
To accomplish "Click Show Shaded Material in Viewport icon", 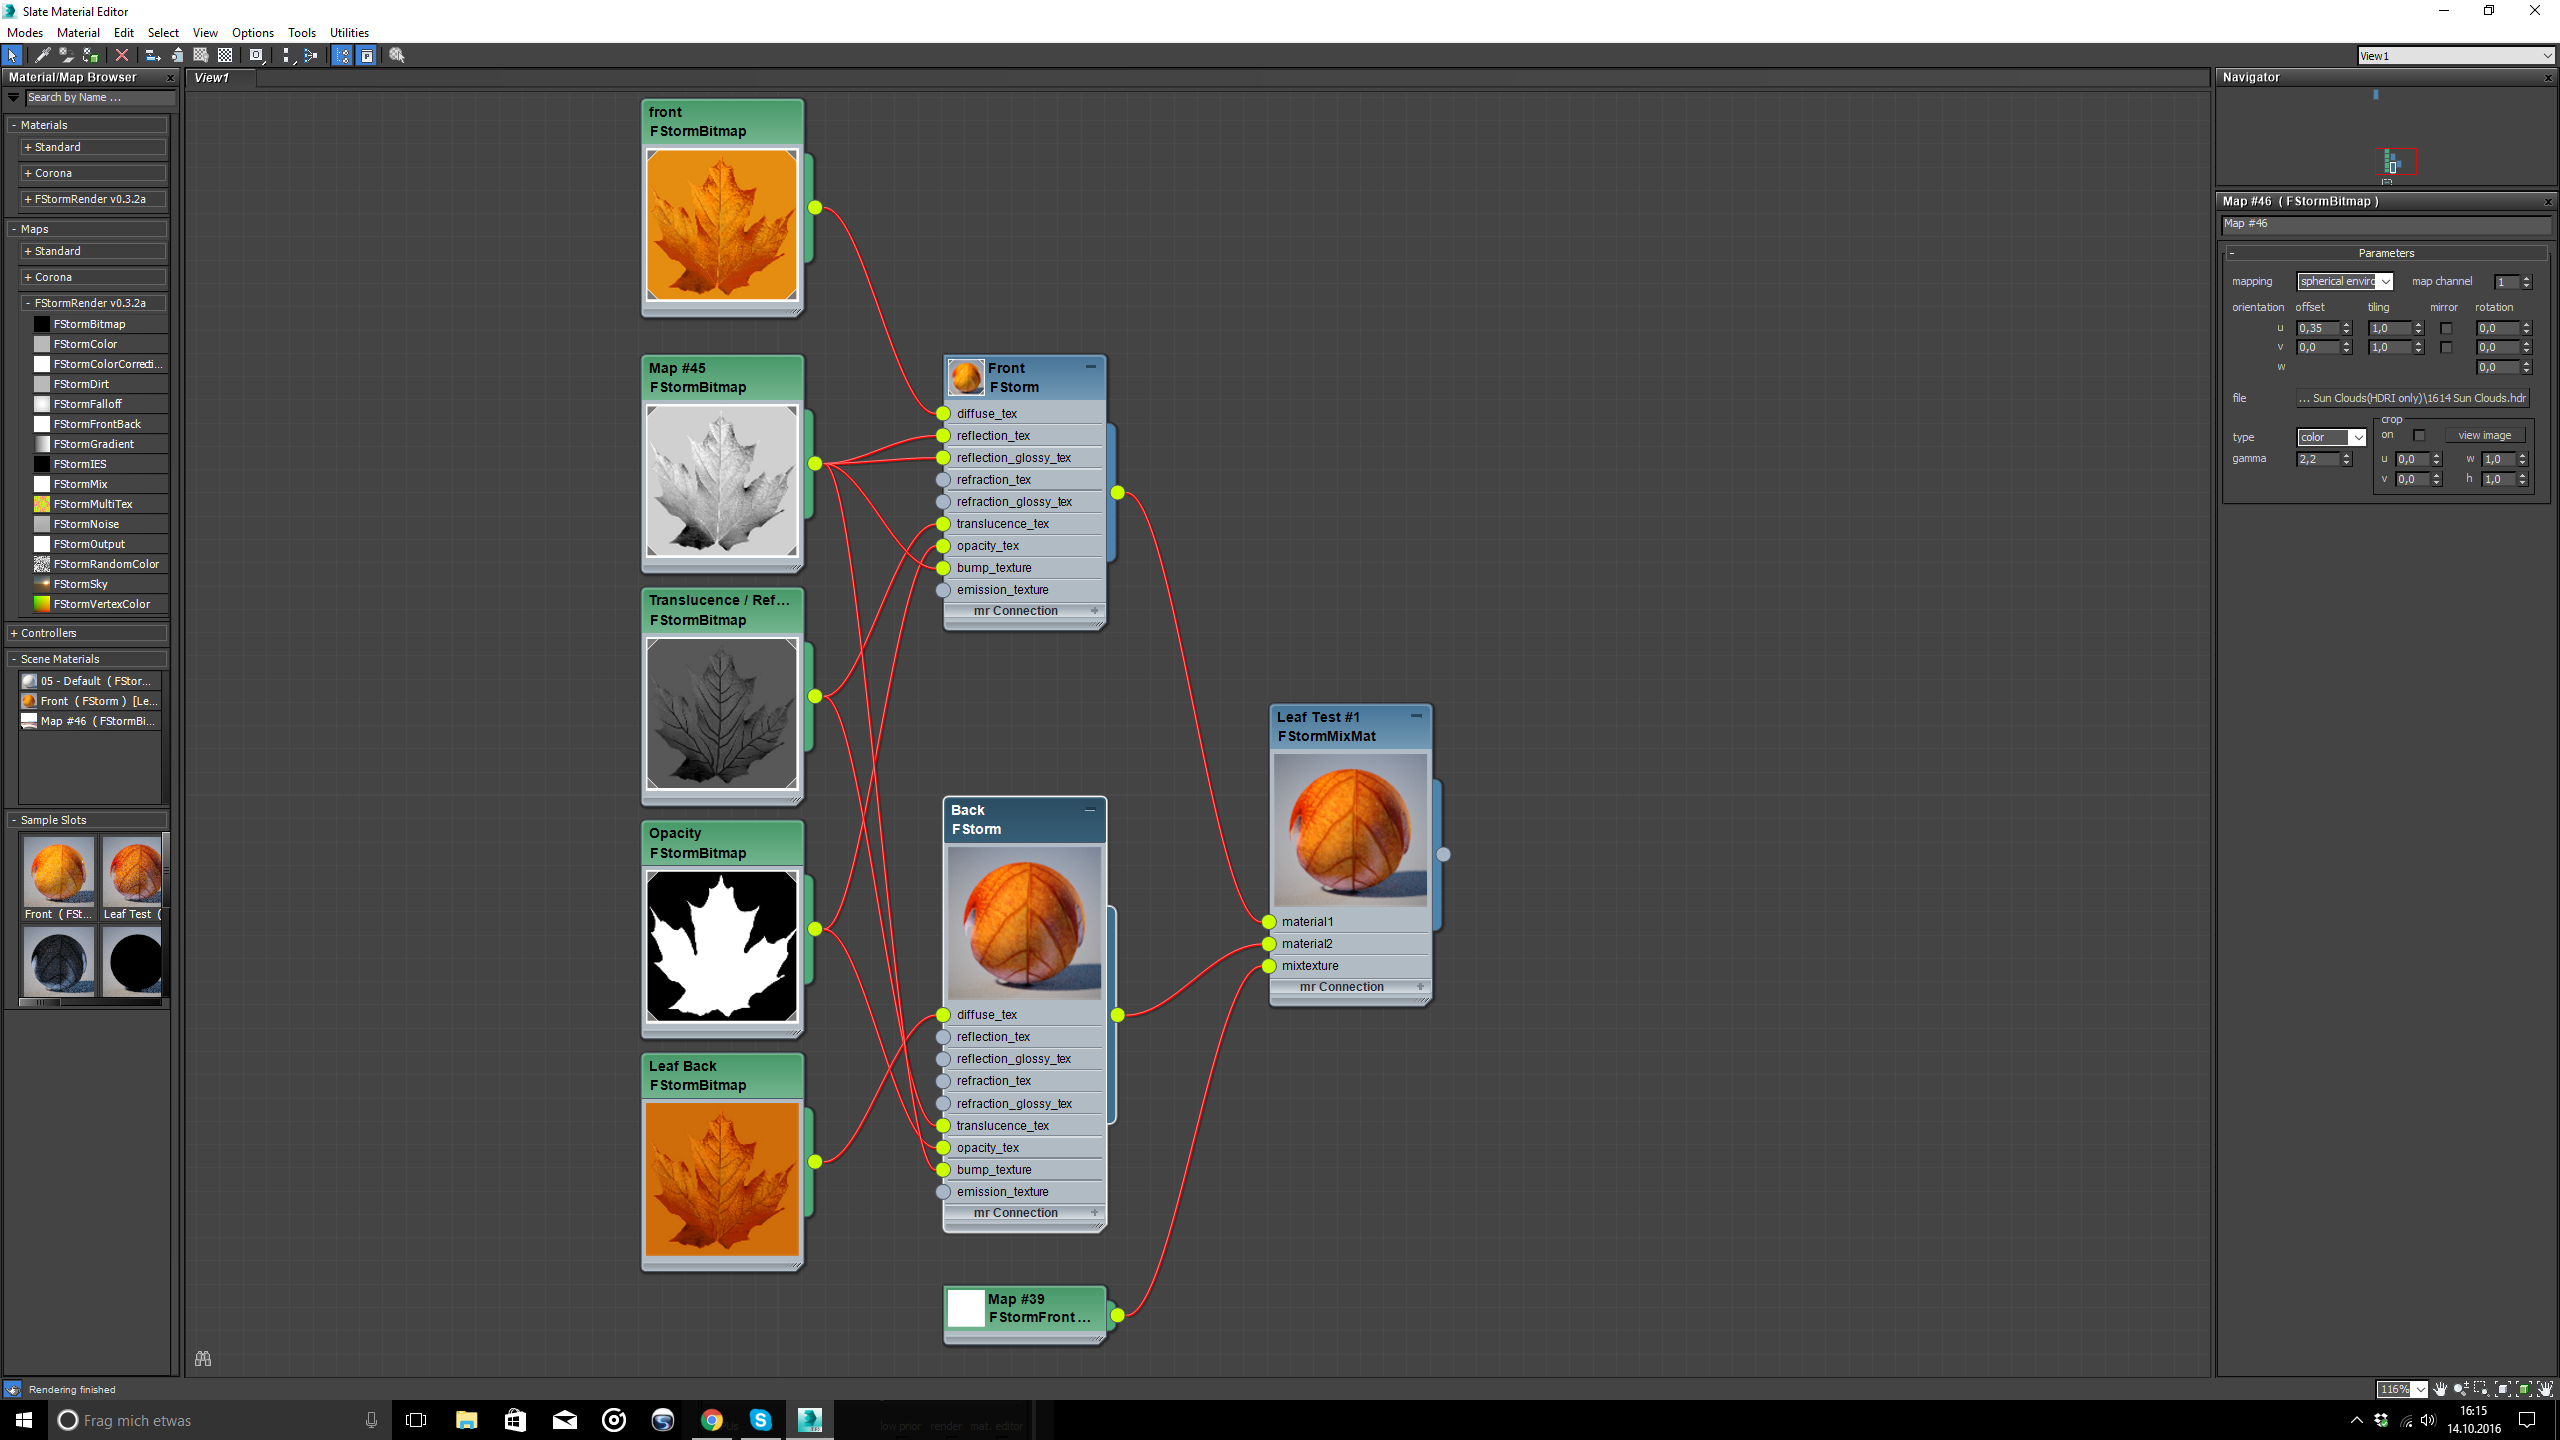I will [201, 56].
